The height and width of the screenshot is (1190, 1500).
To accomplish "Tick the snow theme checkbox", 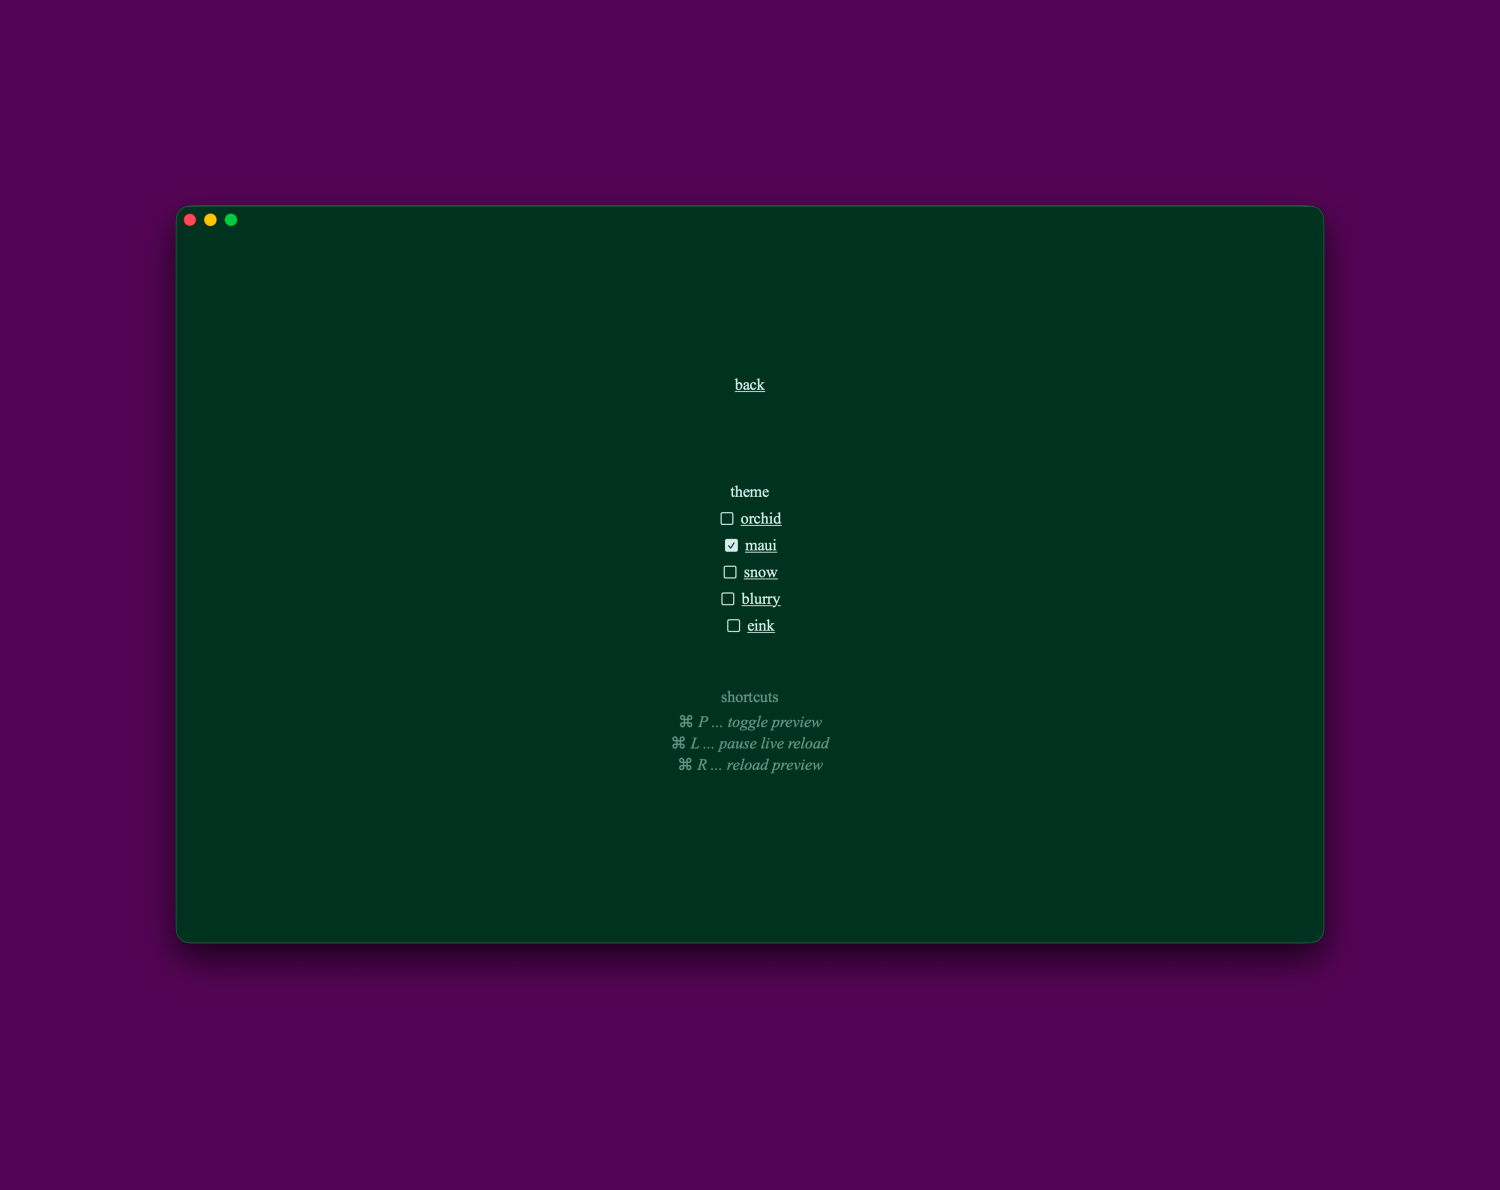I will pos(730,573).
